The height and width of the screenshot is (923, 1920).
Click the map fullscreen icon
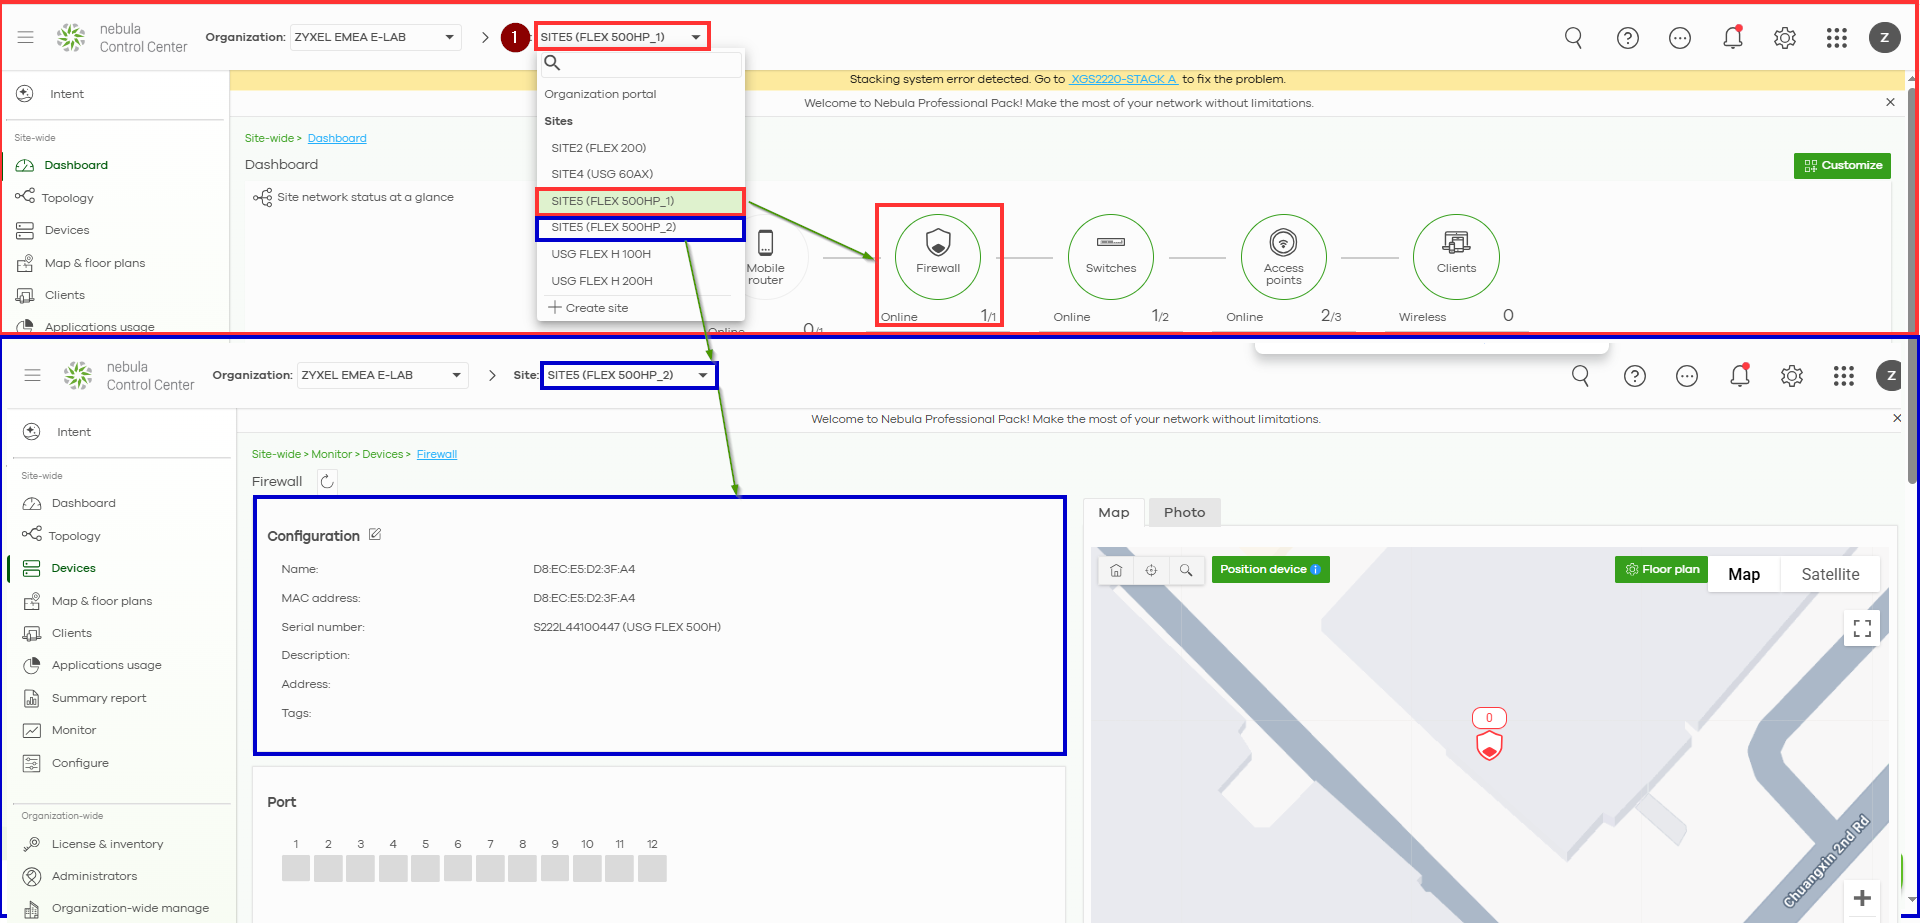tap(1861, 628)
